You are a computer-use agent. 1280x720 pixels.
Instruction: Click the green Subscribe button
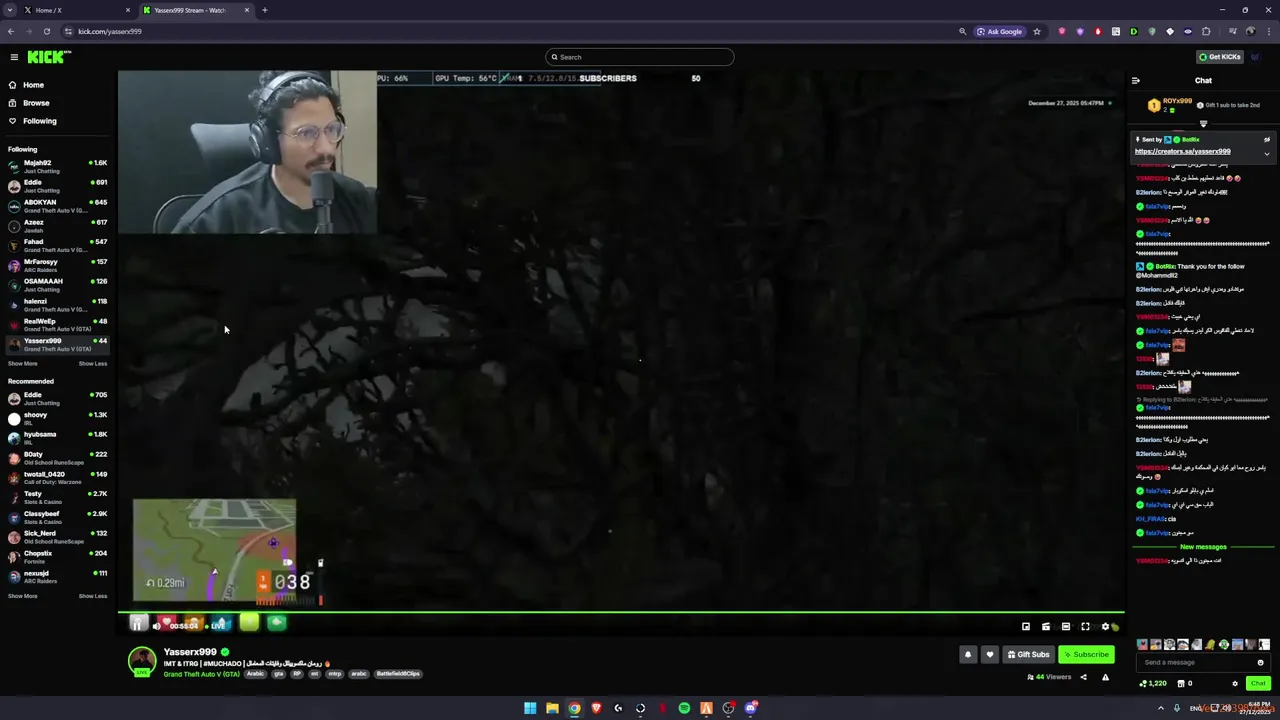point(1086,655)
